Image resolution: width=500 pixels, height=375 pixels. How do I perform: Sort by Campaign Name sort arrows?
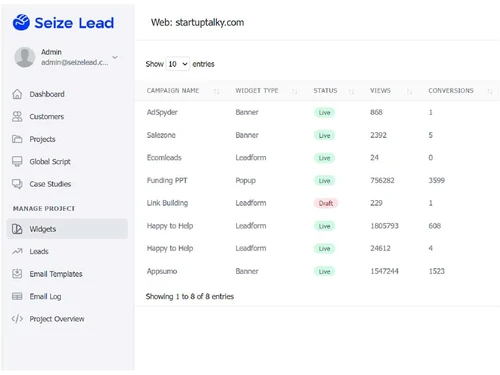click(x=217, y=91)
